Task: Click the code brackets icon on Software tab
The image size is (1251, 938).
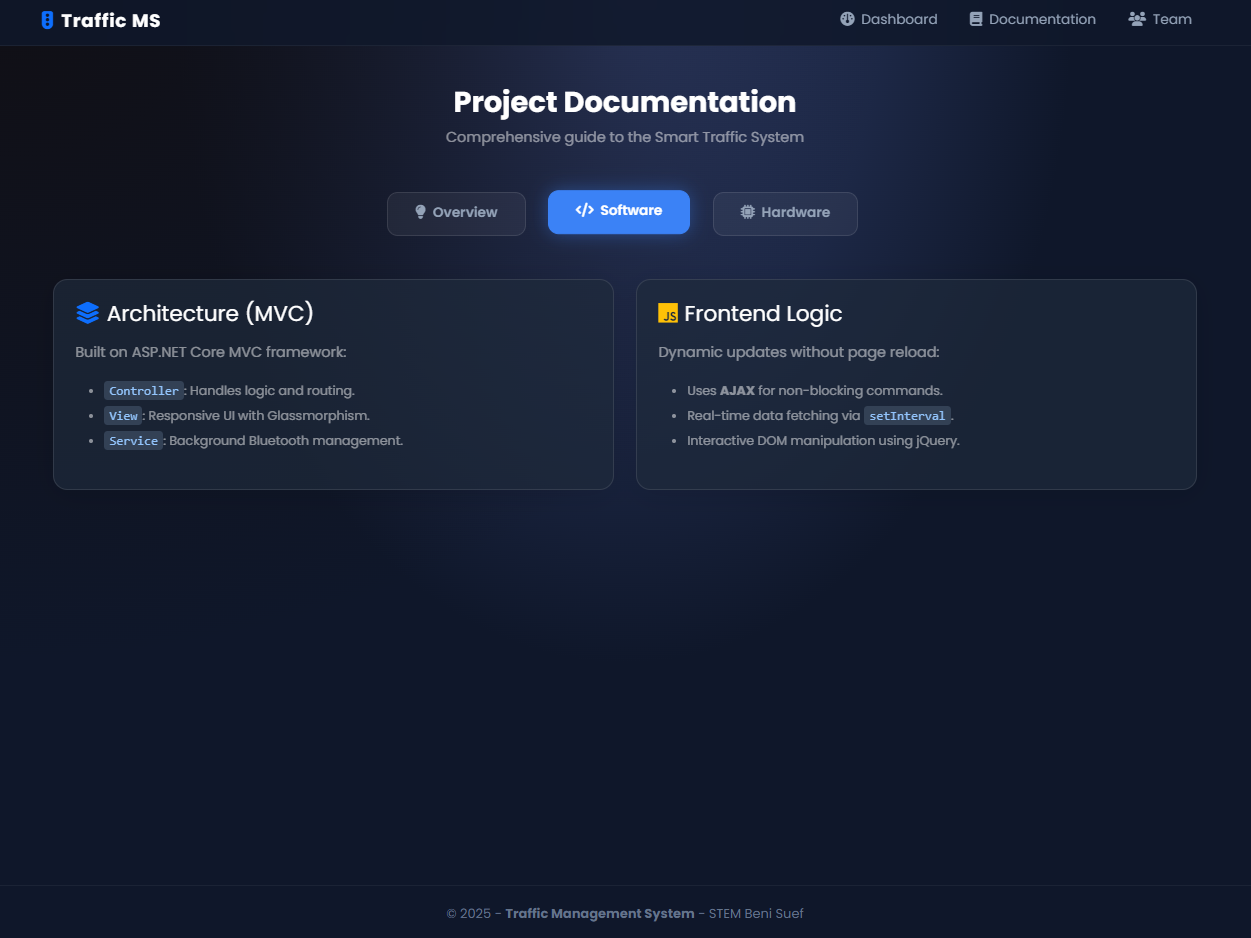Action: coord(584,210)
